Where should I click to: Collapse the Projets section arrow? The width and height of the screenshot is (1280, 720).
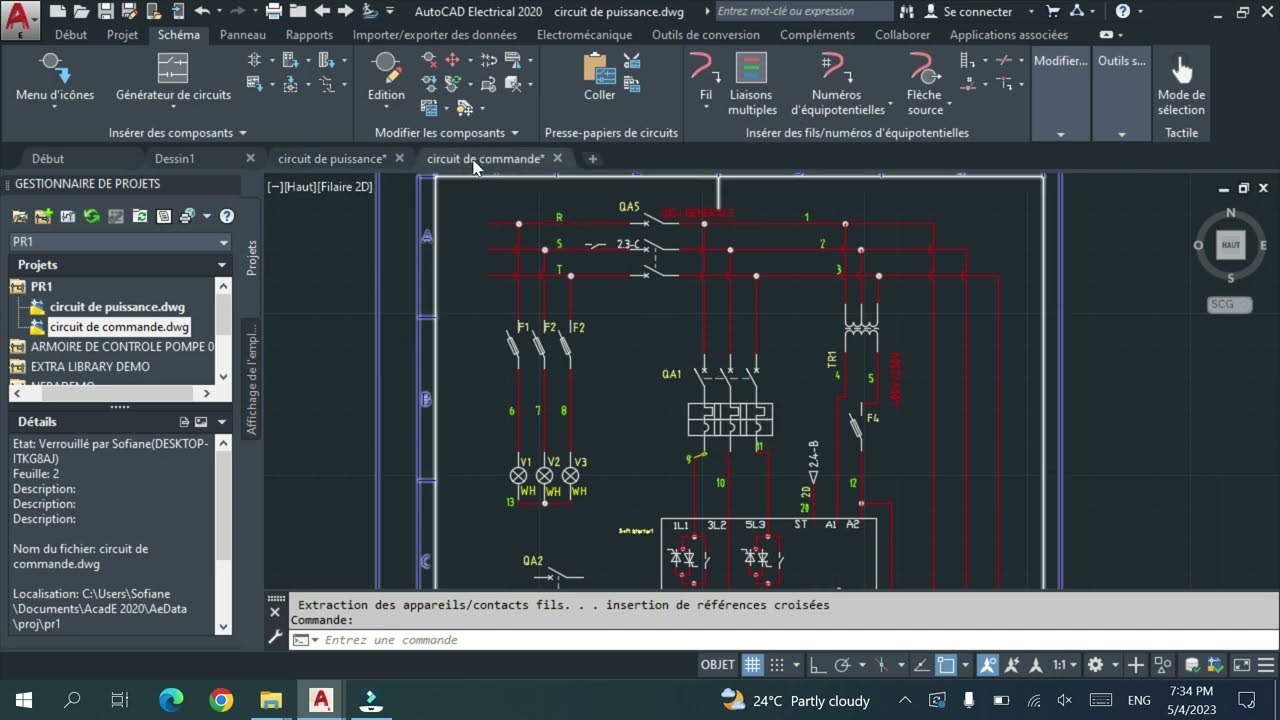tap(222, 265)
